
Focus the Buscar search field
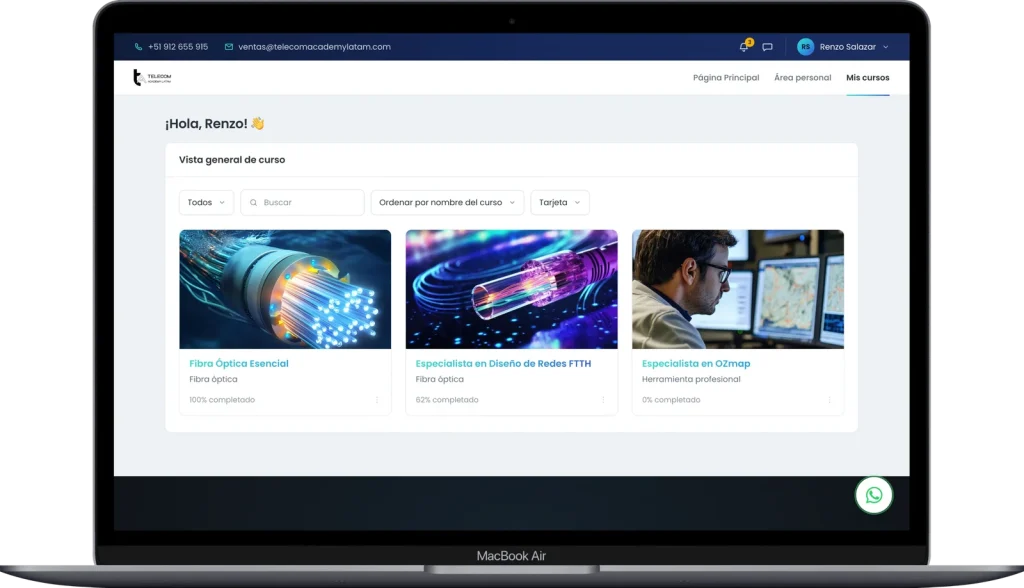point(302,203)
